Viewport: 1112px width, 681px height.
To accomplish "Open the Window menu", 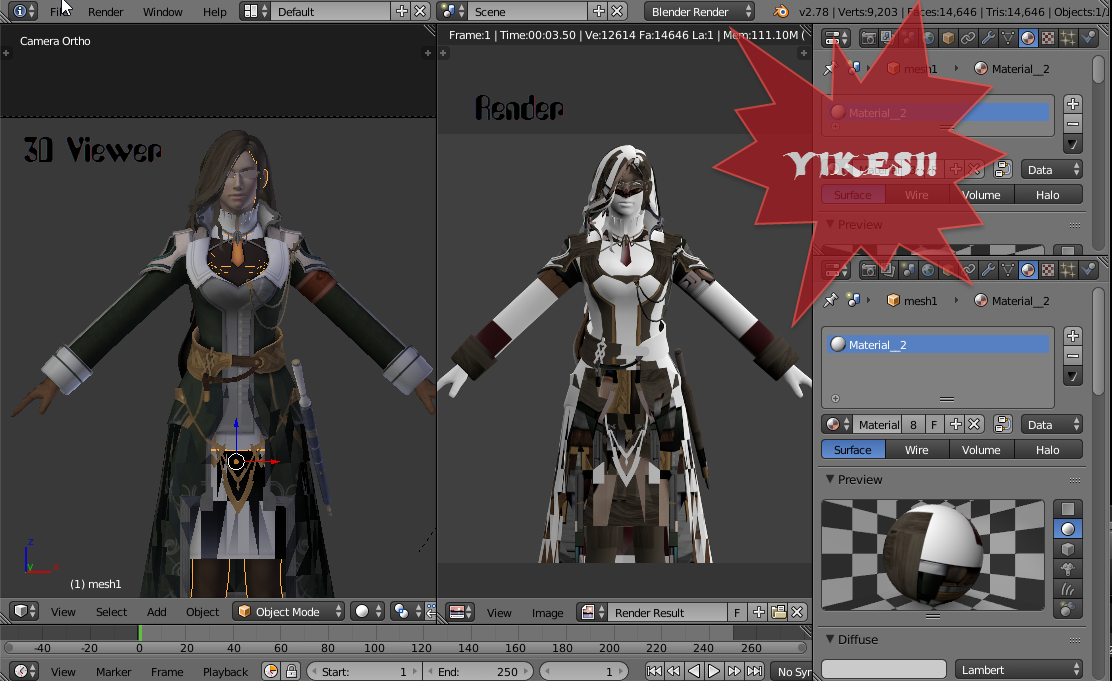I will [x=162, y=11].
